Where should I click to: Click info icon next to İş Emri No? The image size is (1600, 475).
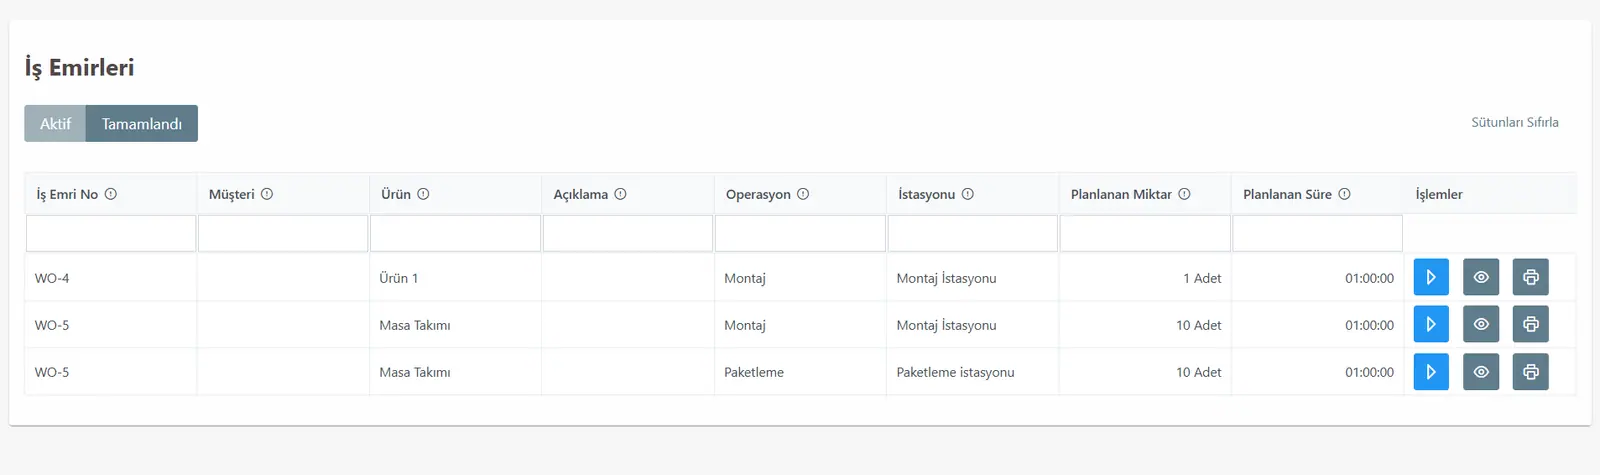pyautogui.click(x=111, y=194)
